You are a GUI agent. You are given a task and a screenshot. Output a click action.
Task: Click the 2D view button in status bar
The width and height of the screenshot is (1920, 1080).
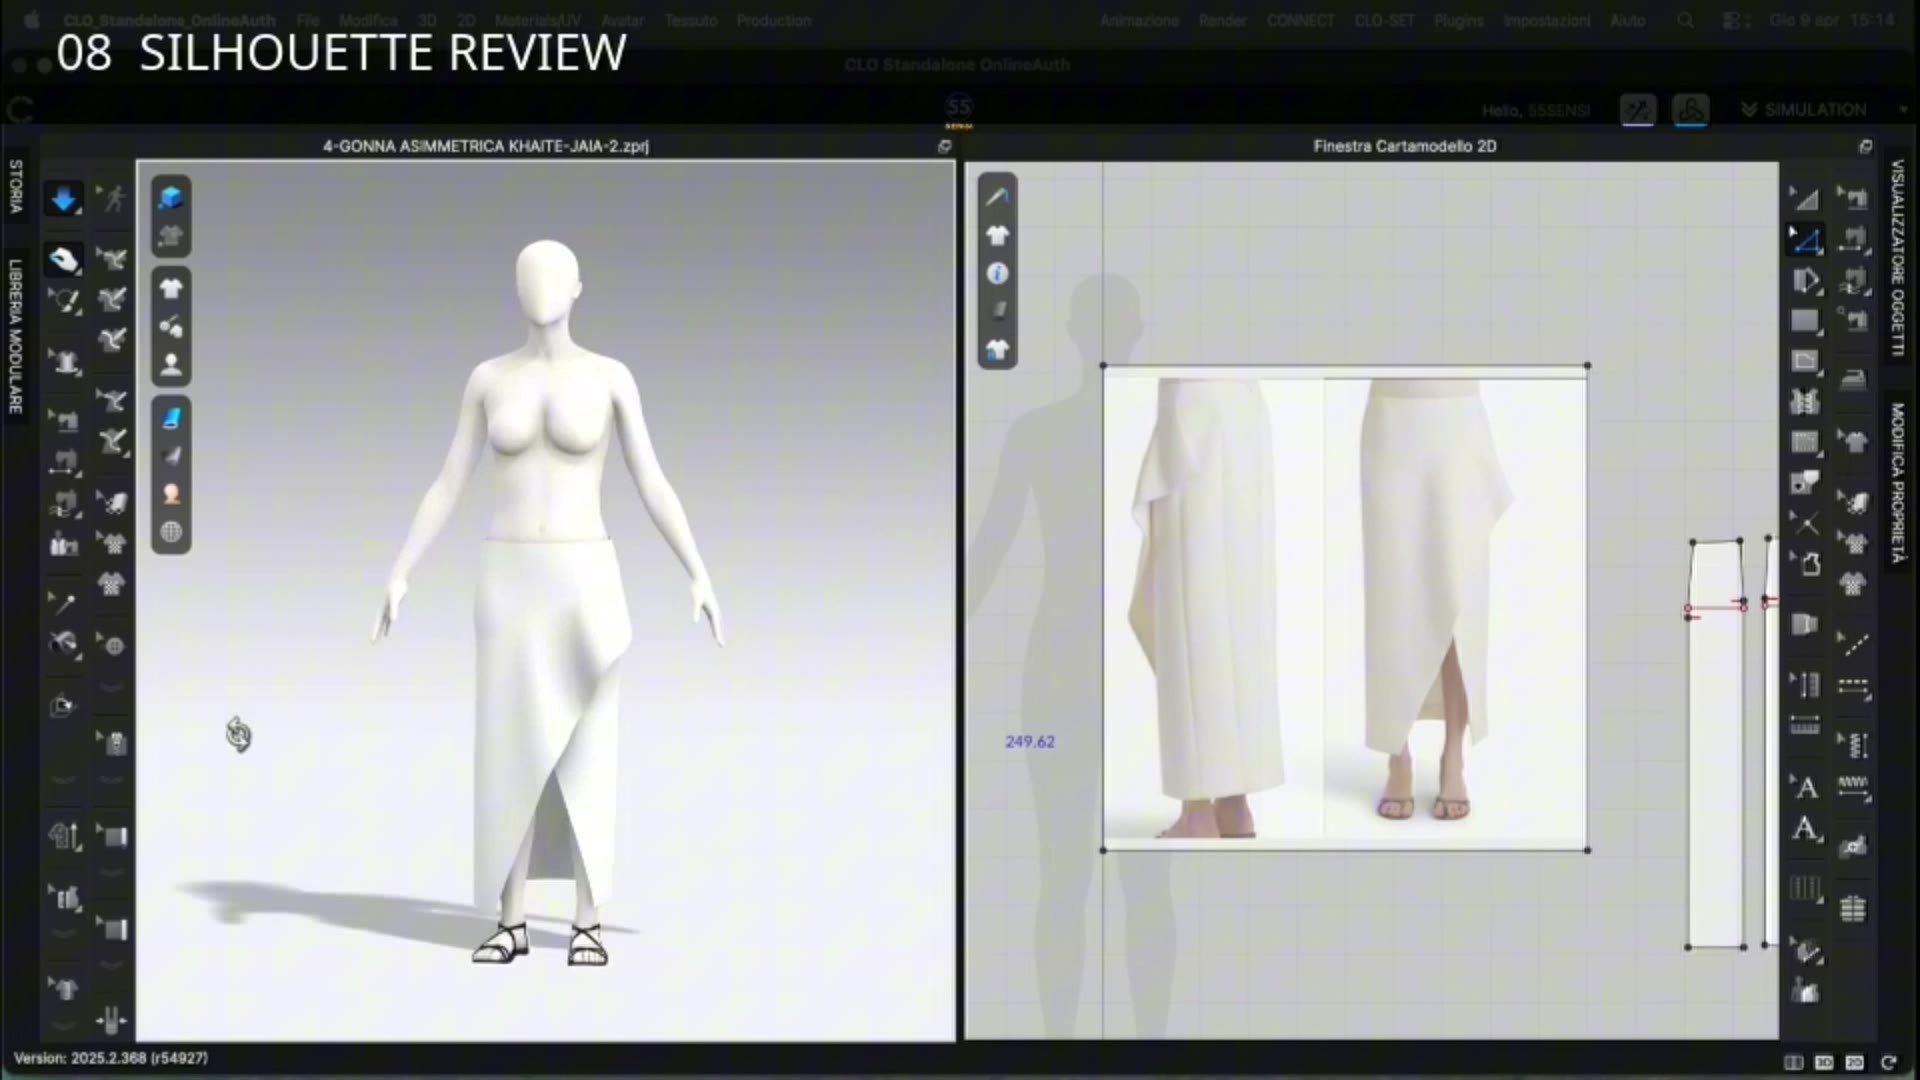pos(1855,1062)
